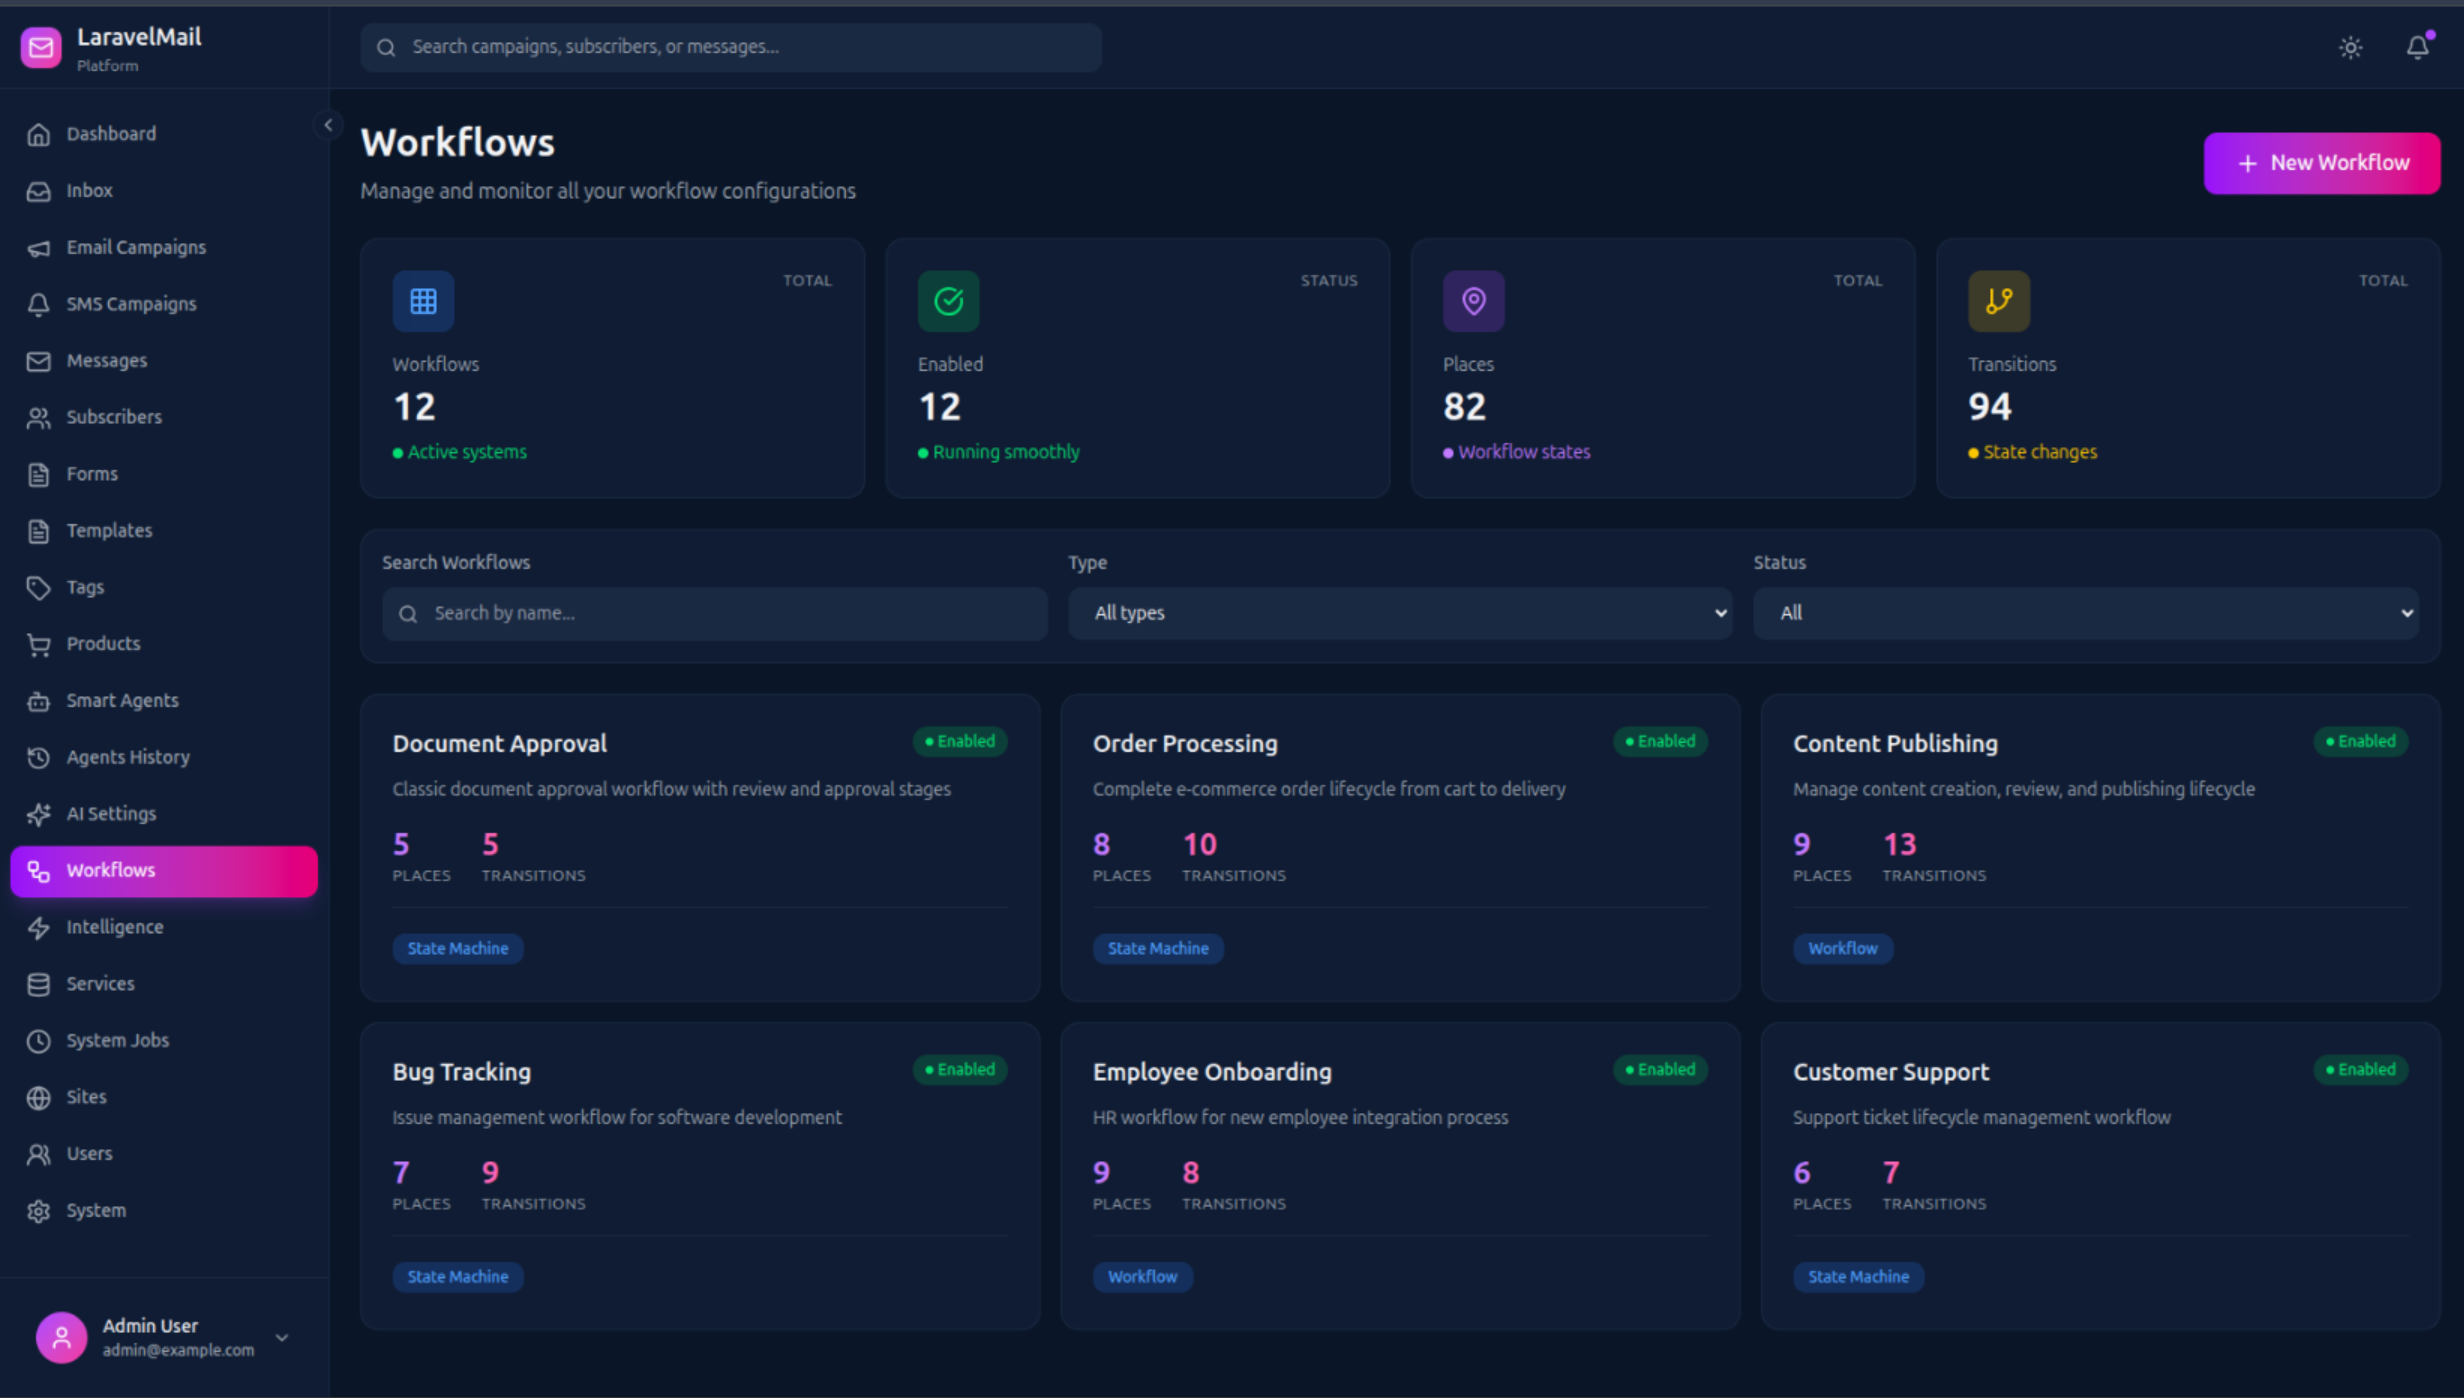Image resolution: width=2464 pixels, height=1398 pixels.
Task: Click the Admin User avatar icon
Action: pos(61,1337)
